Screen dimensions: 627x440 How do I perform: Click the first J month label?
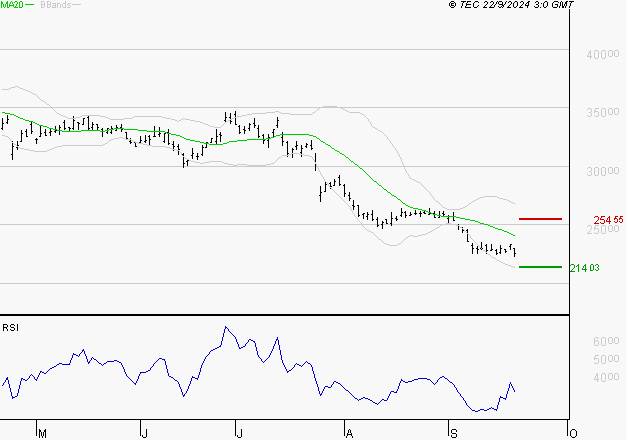[x=145, y=434]
